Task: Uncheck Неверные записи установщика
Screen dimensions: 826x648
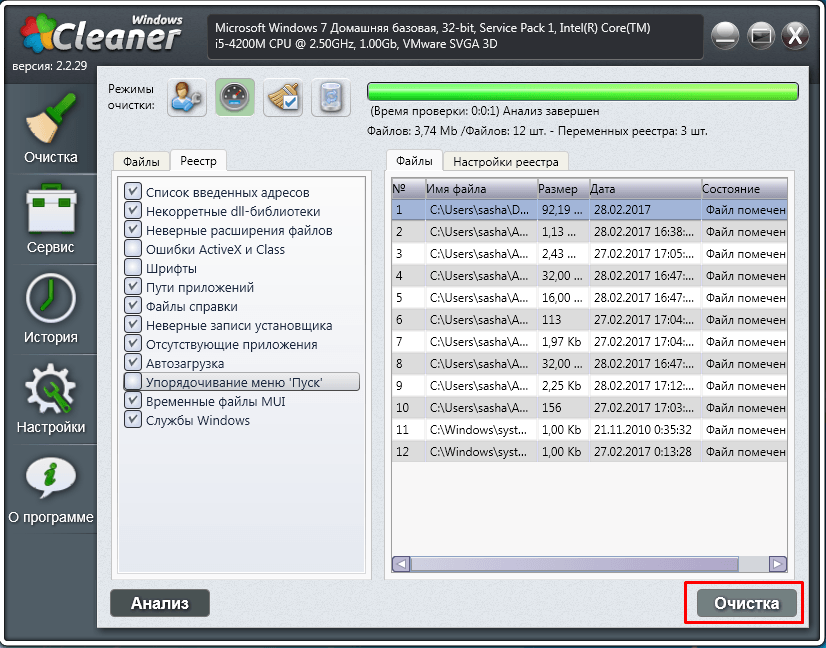Action: 133,324
